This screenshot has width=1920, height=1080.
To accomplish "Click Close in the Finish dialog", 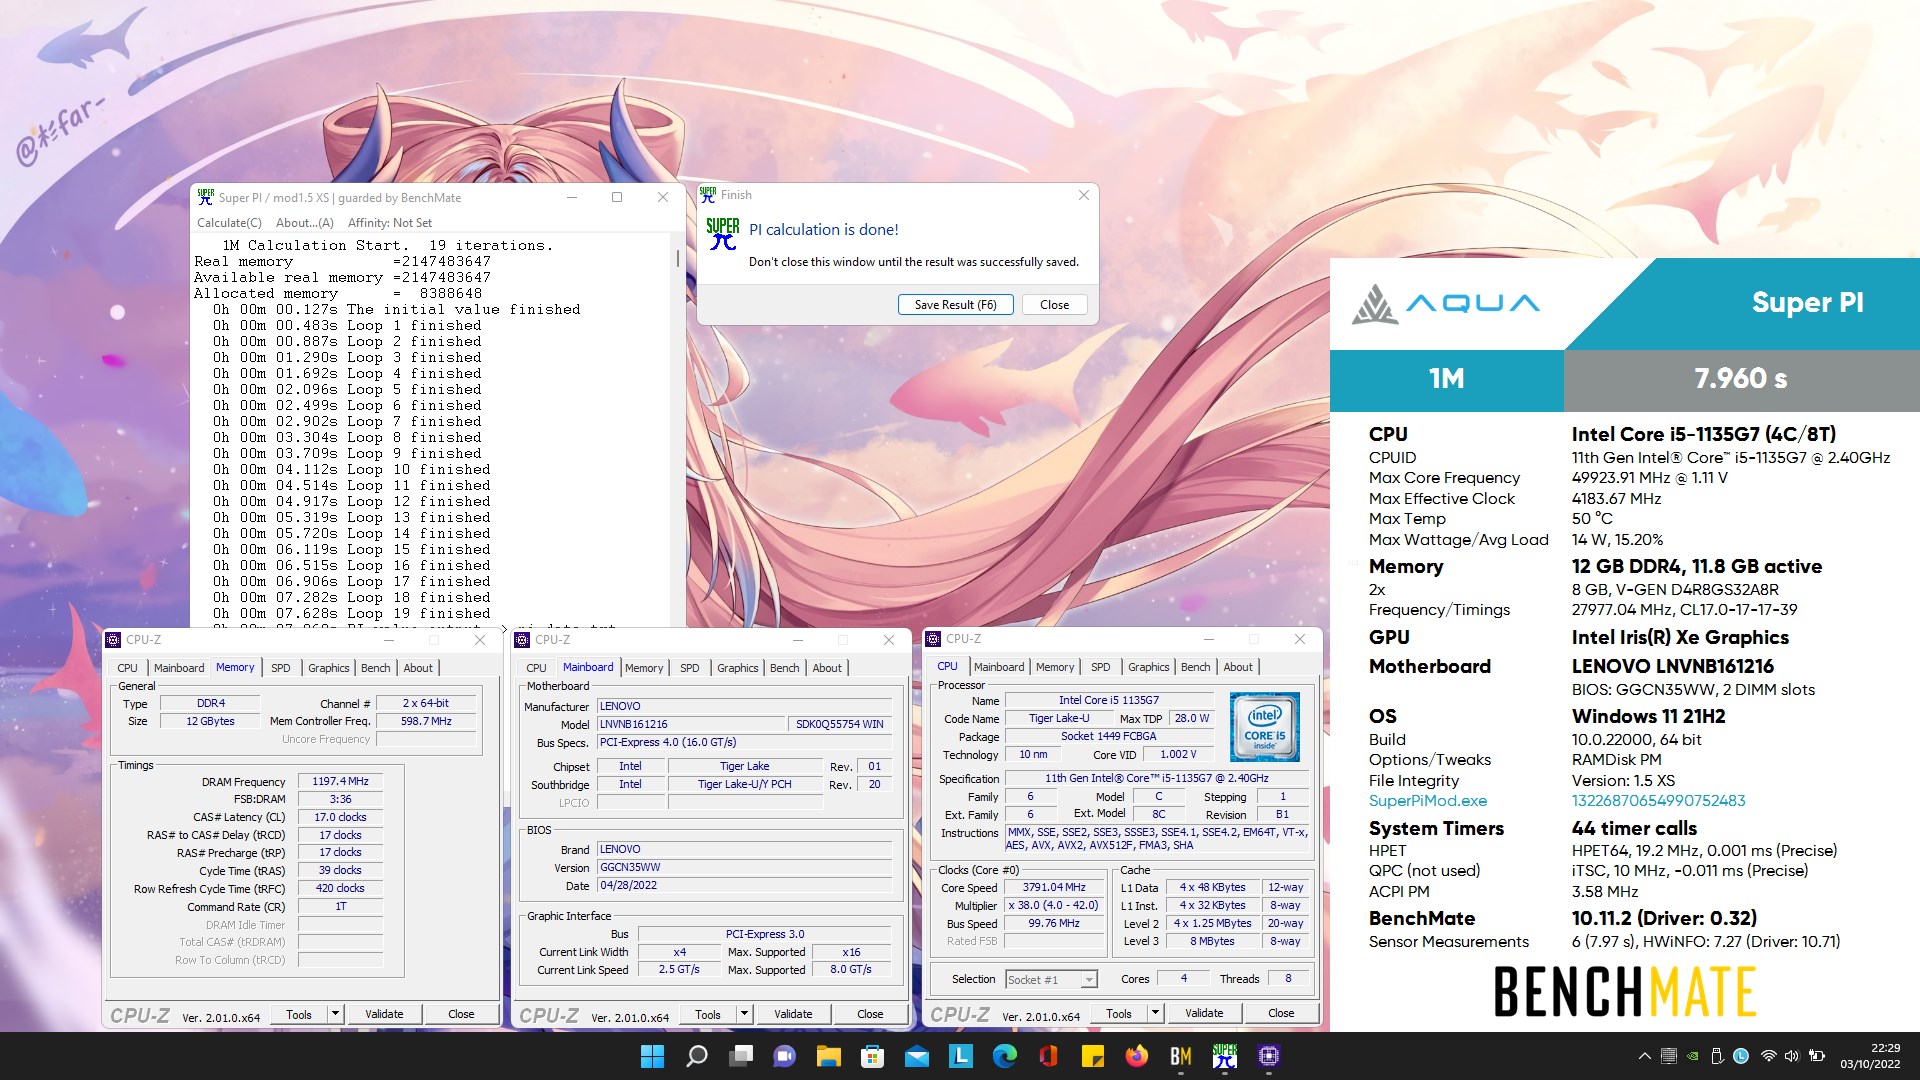I will pos(1054,305).
